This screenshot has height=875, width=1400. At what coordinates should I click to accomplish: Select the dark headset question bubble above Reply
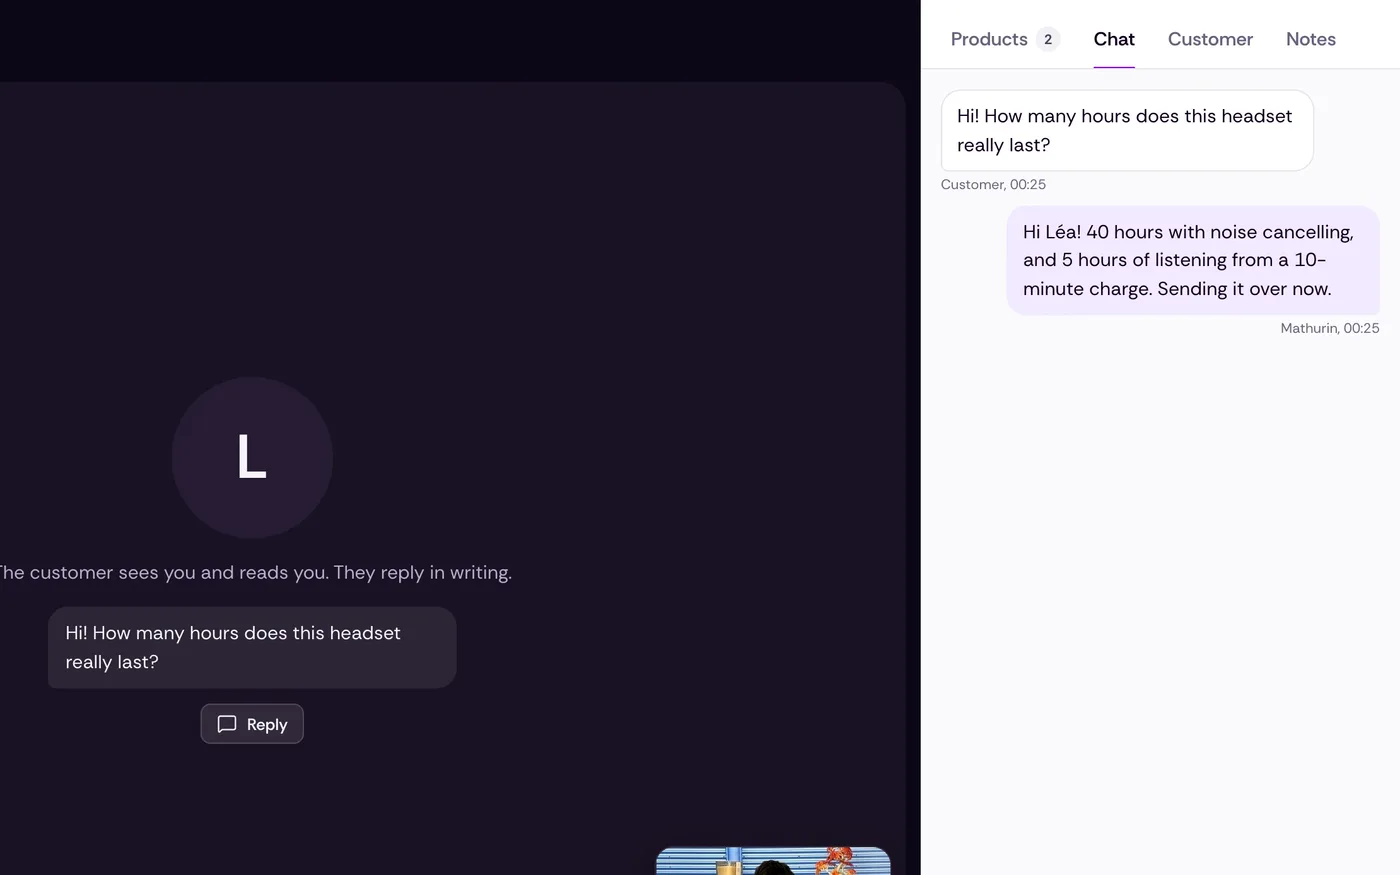[252, 647]
